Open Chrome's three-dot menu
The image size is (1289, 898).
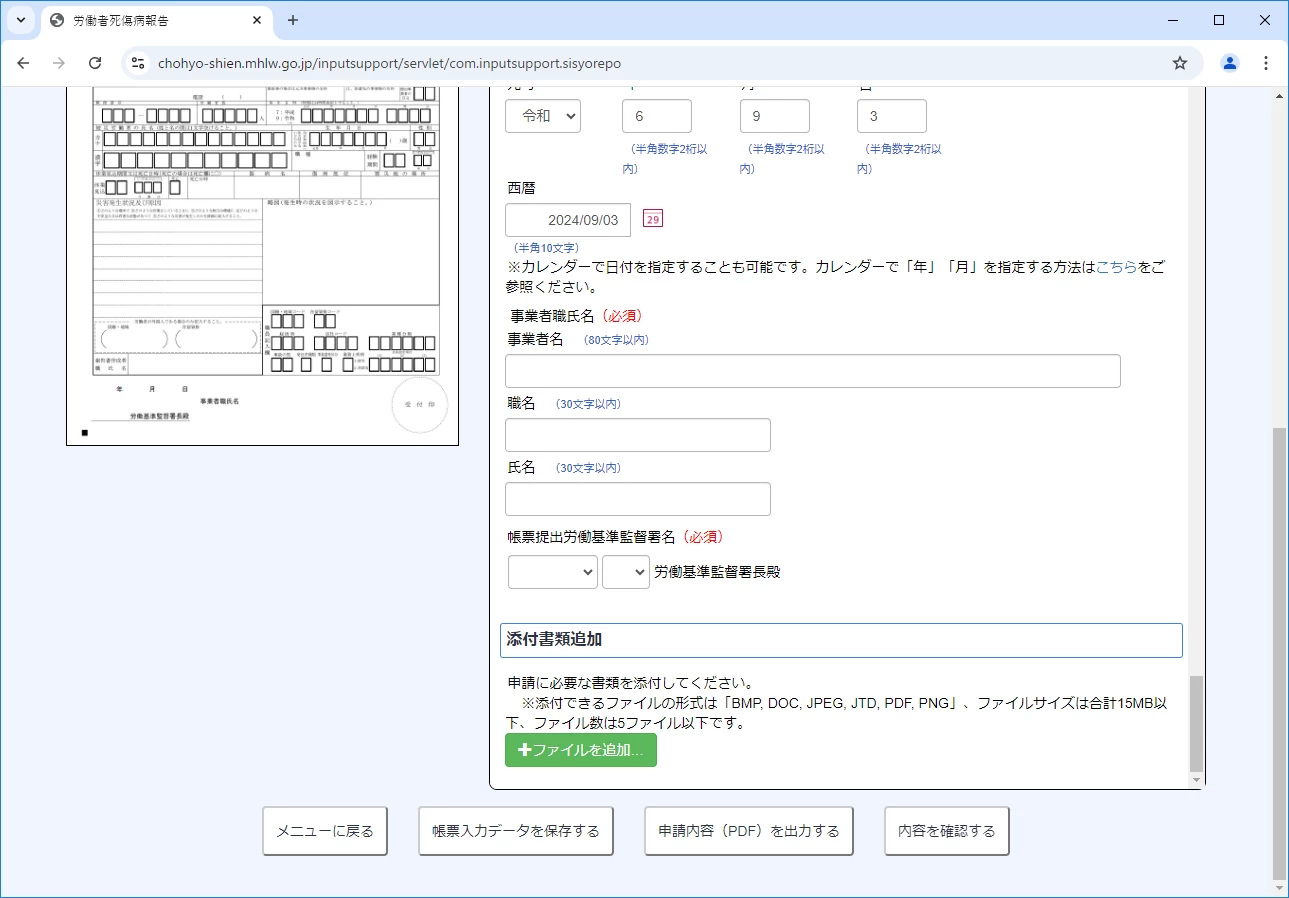tap(1266, 63)
